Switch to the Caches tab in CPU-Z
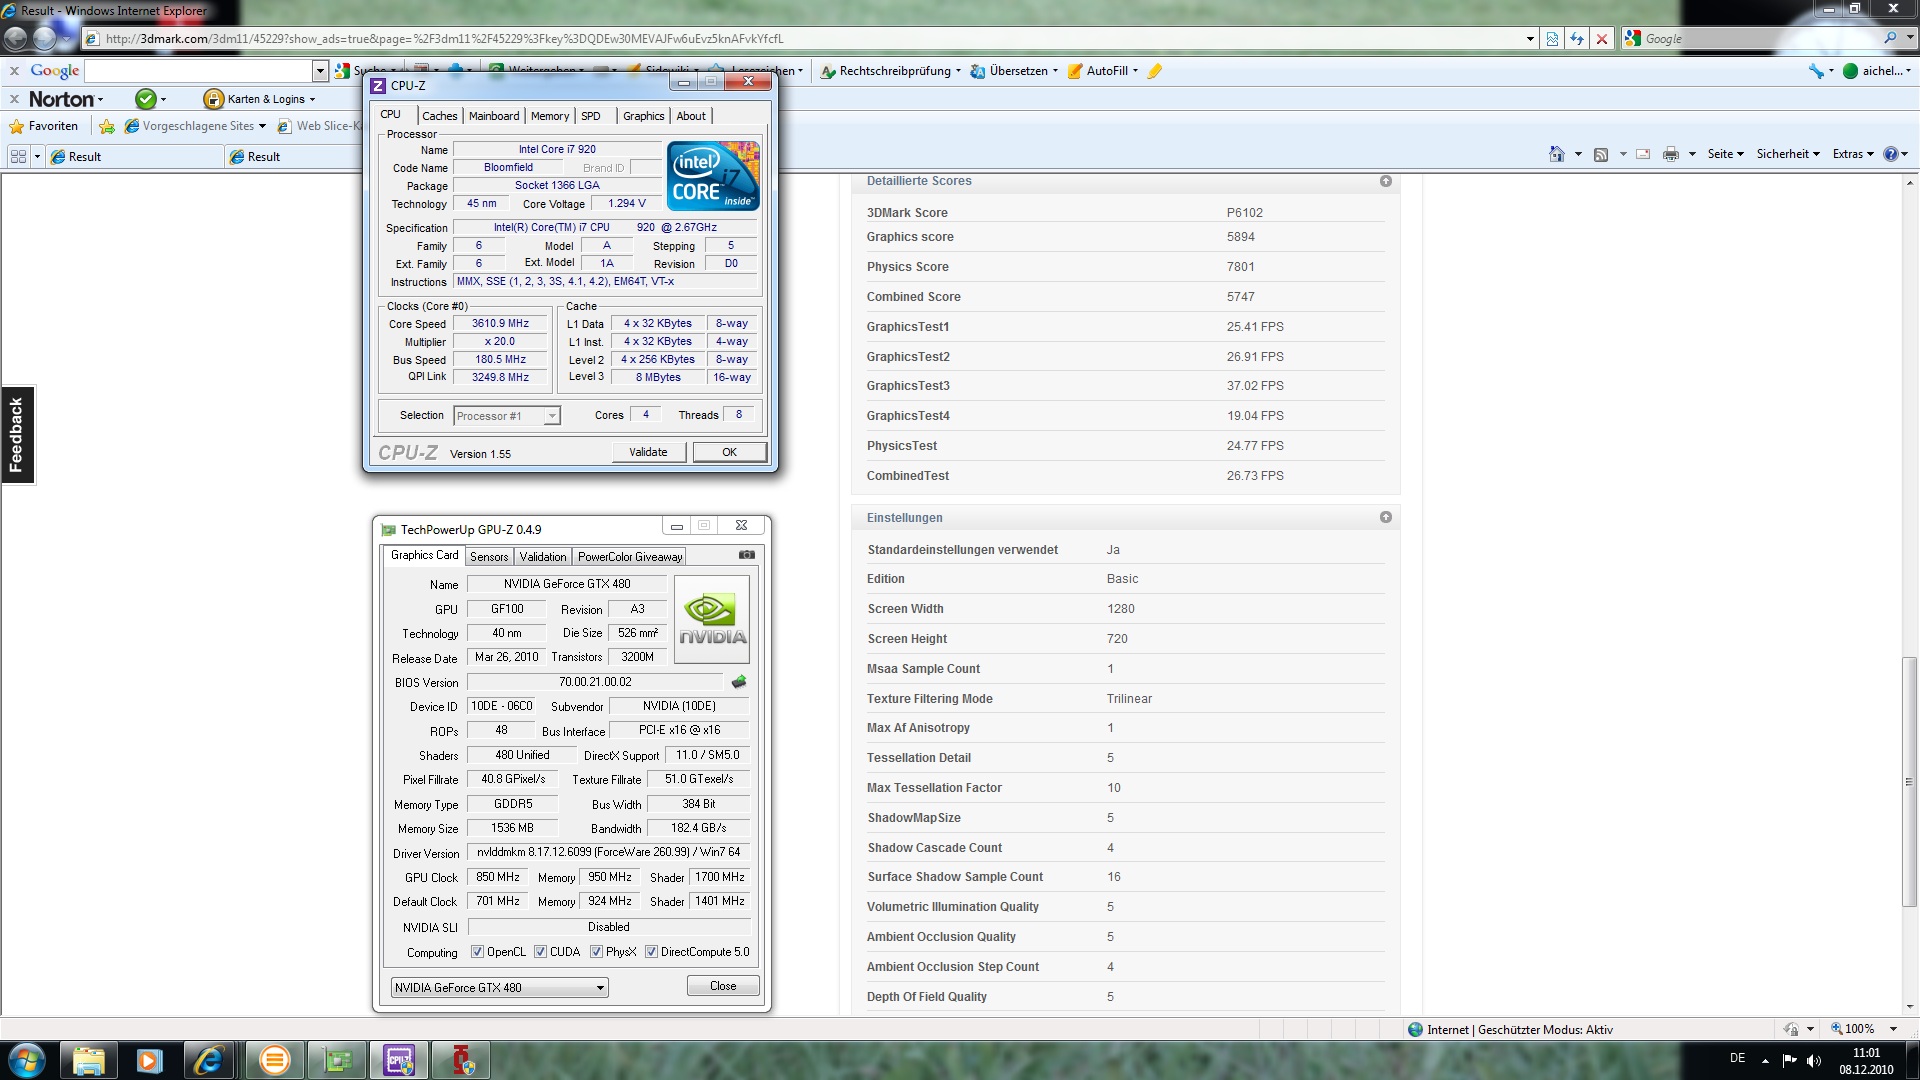This screenshot has width=1920, height=1080. [x=439, y=116]
